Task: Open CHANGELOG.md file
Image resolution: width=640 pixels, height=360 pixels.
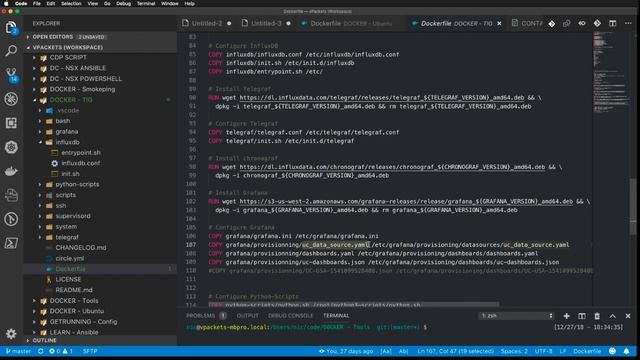Action: point(80,248)
